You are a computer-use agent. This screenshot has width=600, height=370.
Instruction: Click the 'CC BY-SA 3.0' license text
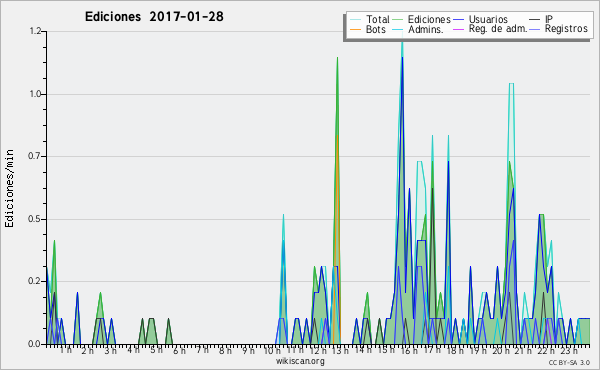coord(569,363)
